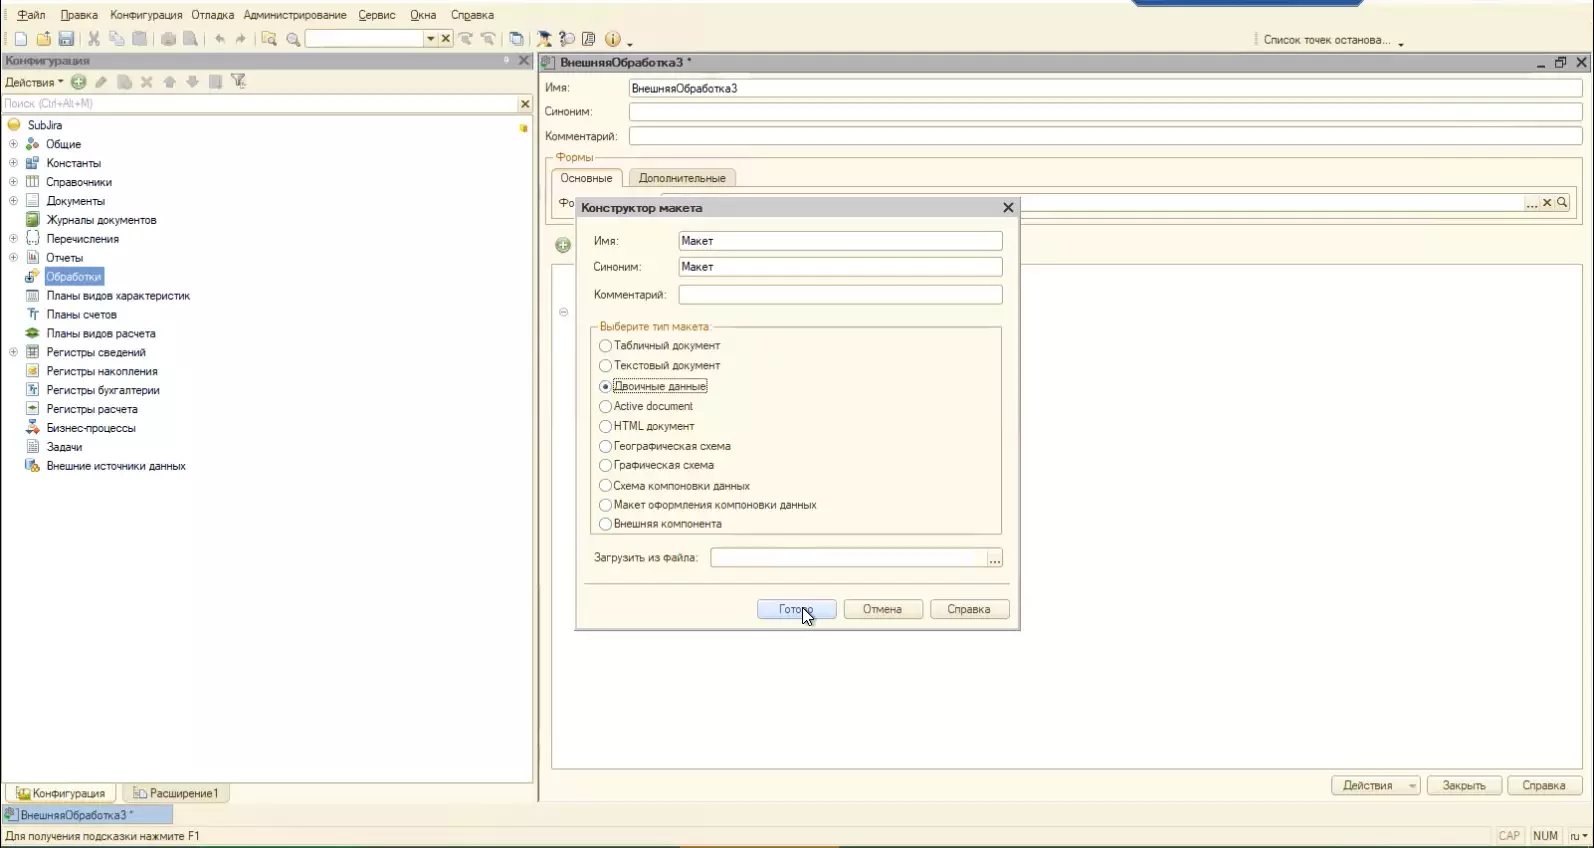The height and width of the screenshot is (848, 1594).
Task: Select the Табличный документ radio button
Action: pyautogui.click(x=605, y=346)
